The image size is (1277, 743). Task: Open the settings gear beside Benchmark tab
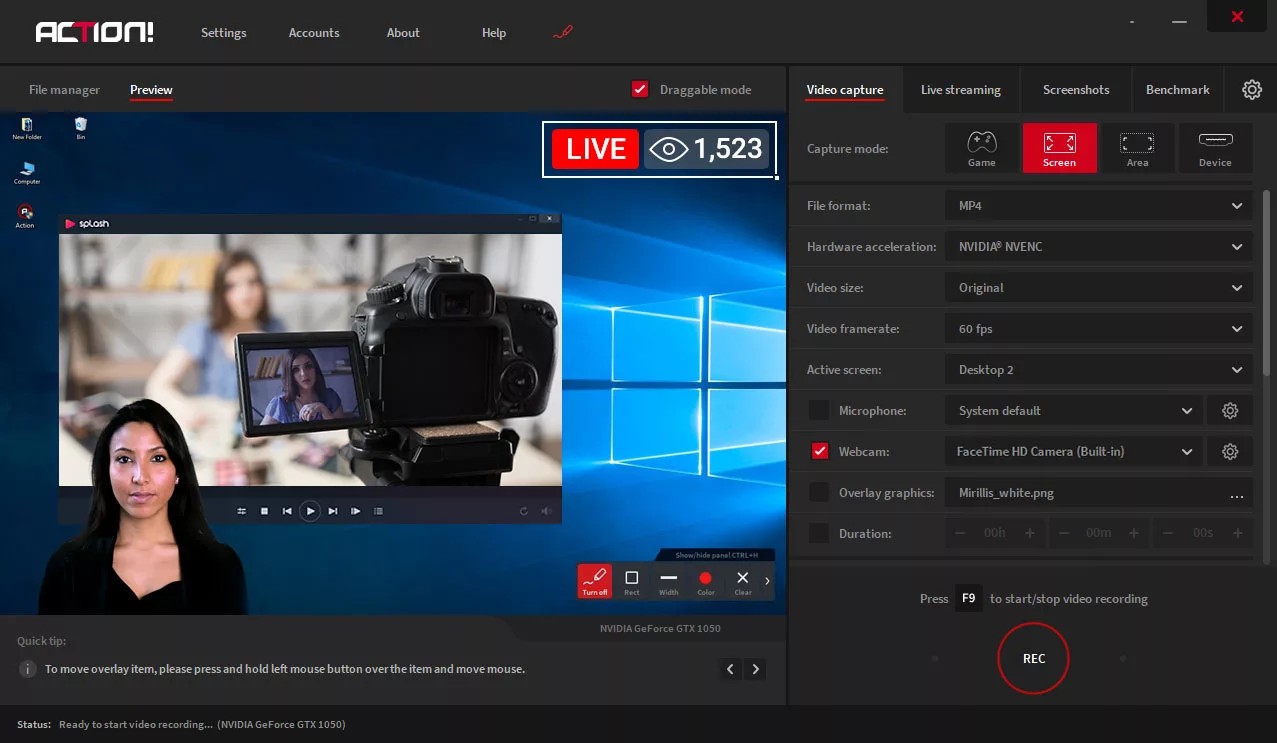1252,89
